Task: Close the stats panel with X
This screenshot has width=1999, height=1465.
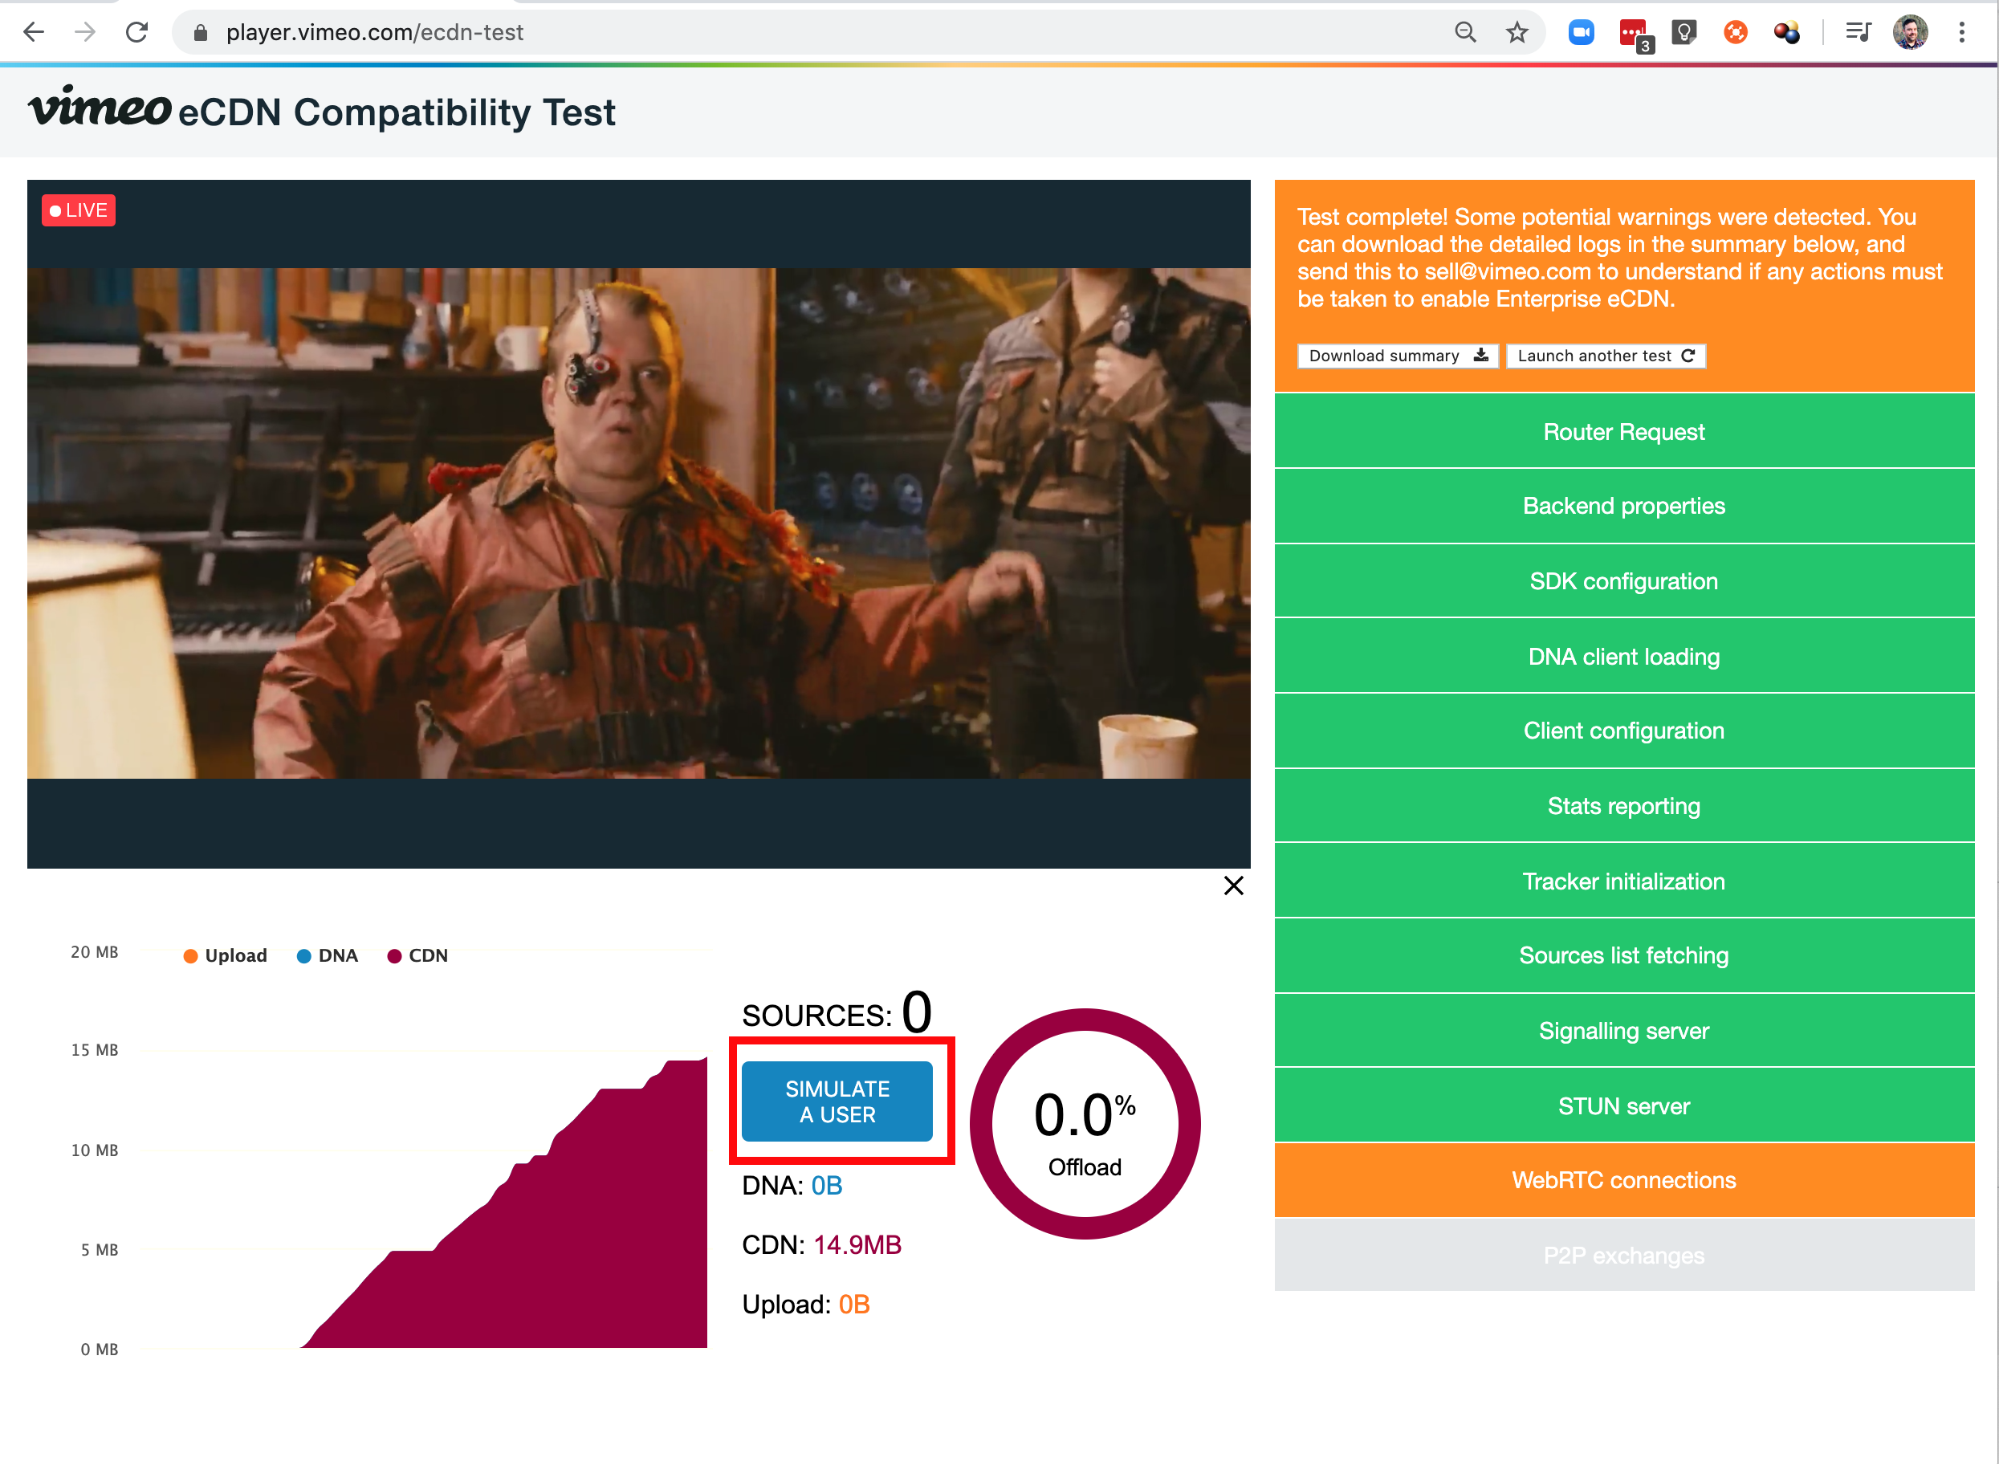Action: [x=1234, y=885]
